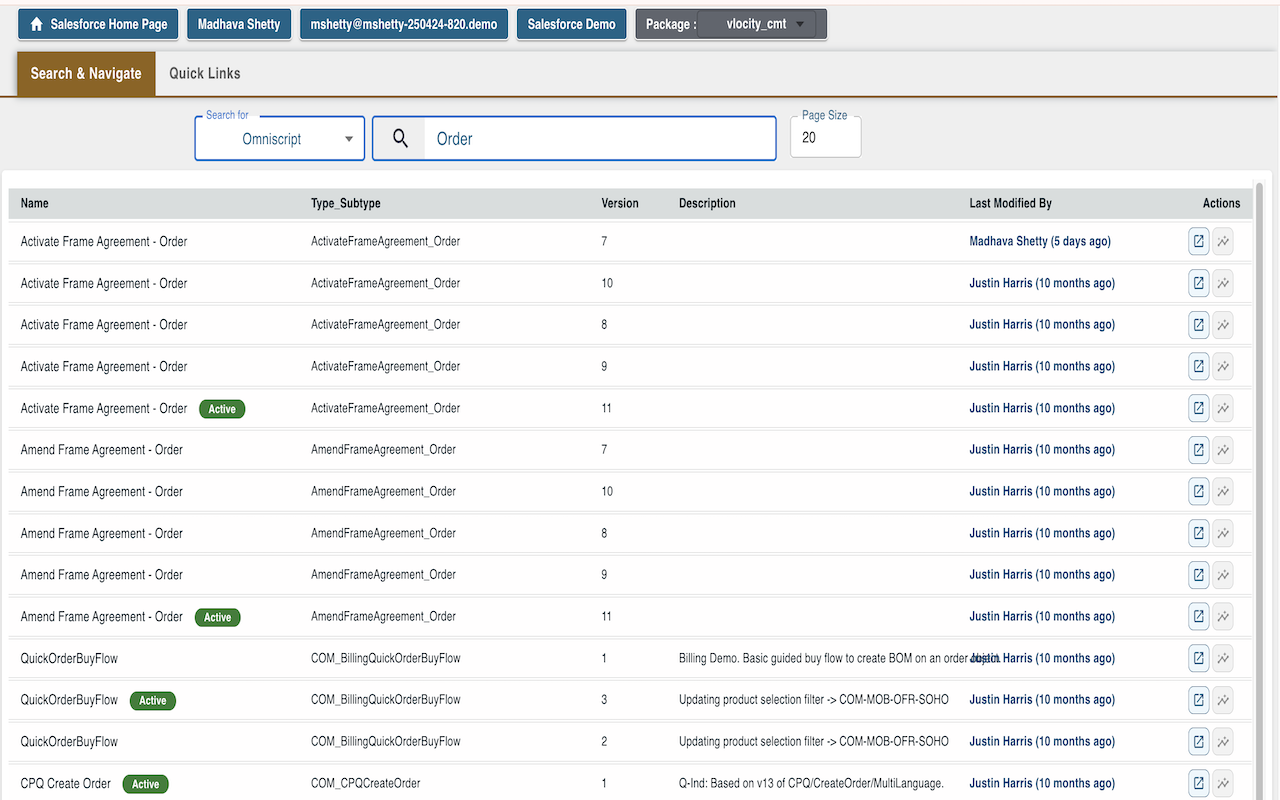
Task: Click the Name column header
Action: [35, 203]
